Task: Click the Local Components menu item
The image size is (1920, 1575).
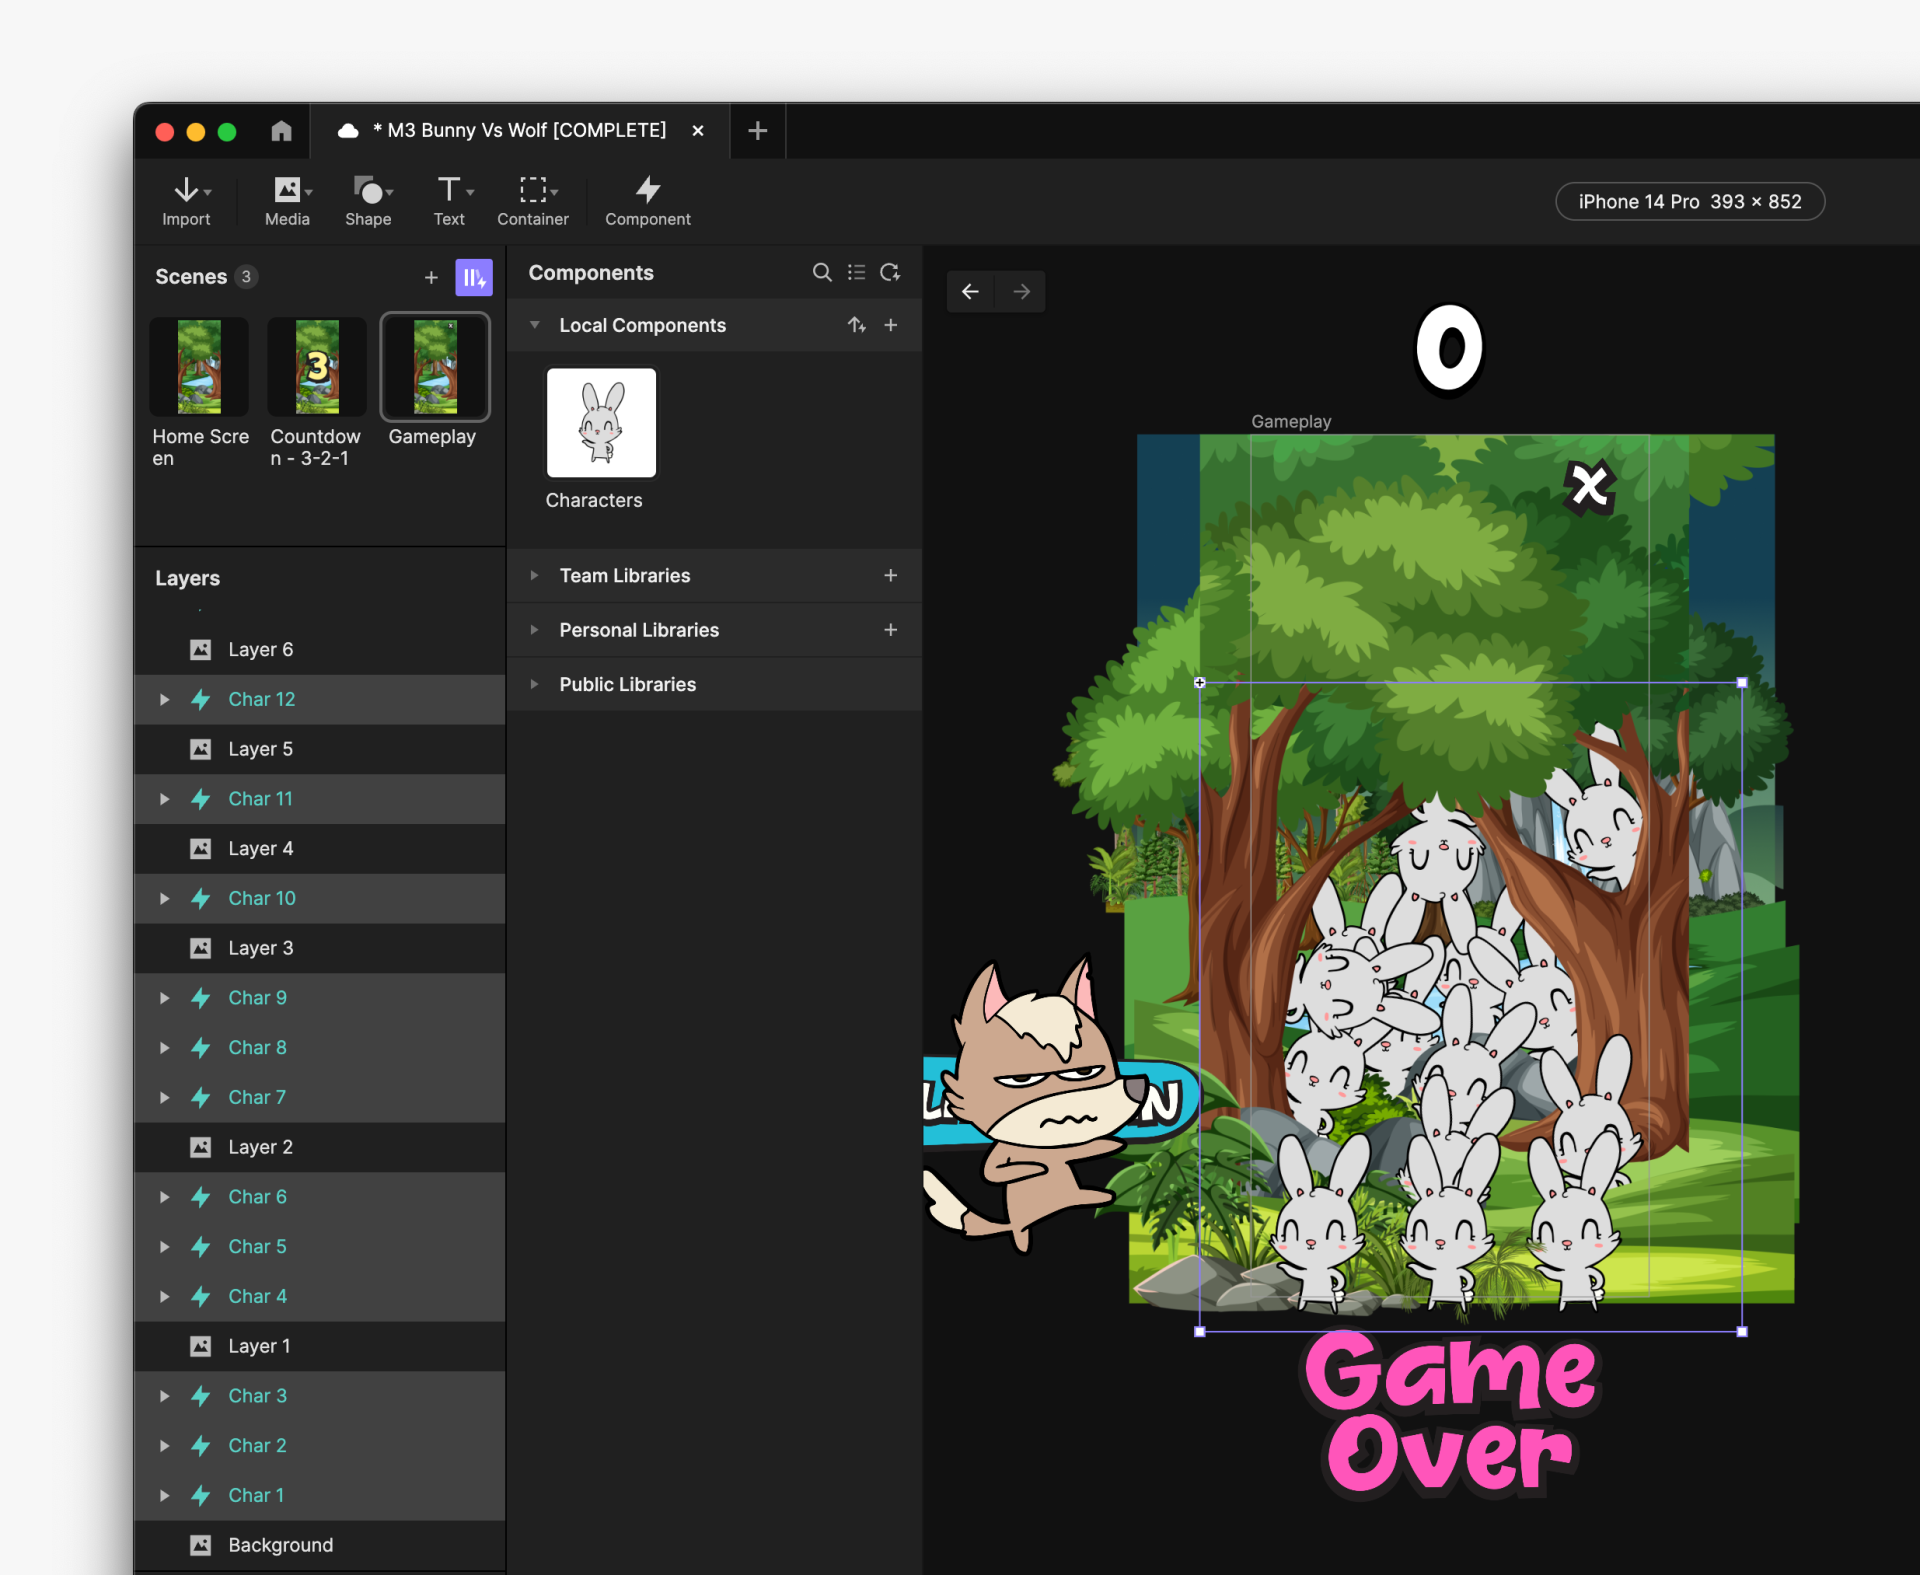Action: click(643, 325)
